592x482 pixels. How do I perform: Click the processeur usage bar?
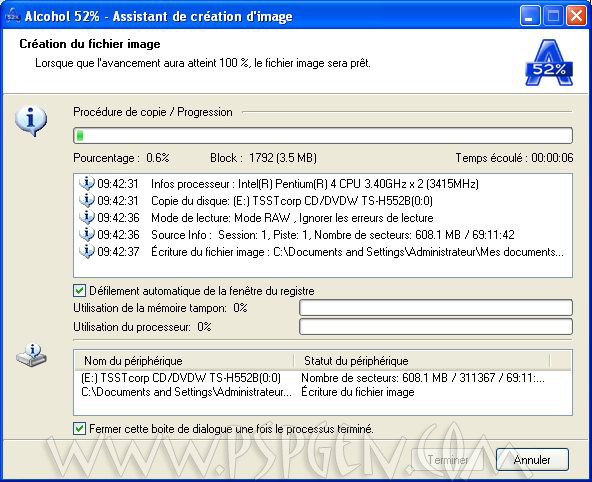click(436, 326)
